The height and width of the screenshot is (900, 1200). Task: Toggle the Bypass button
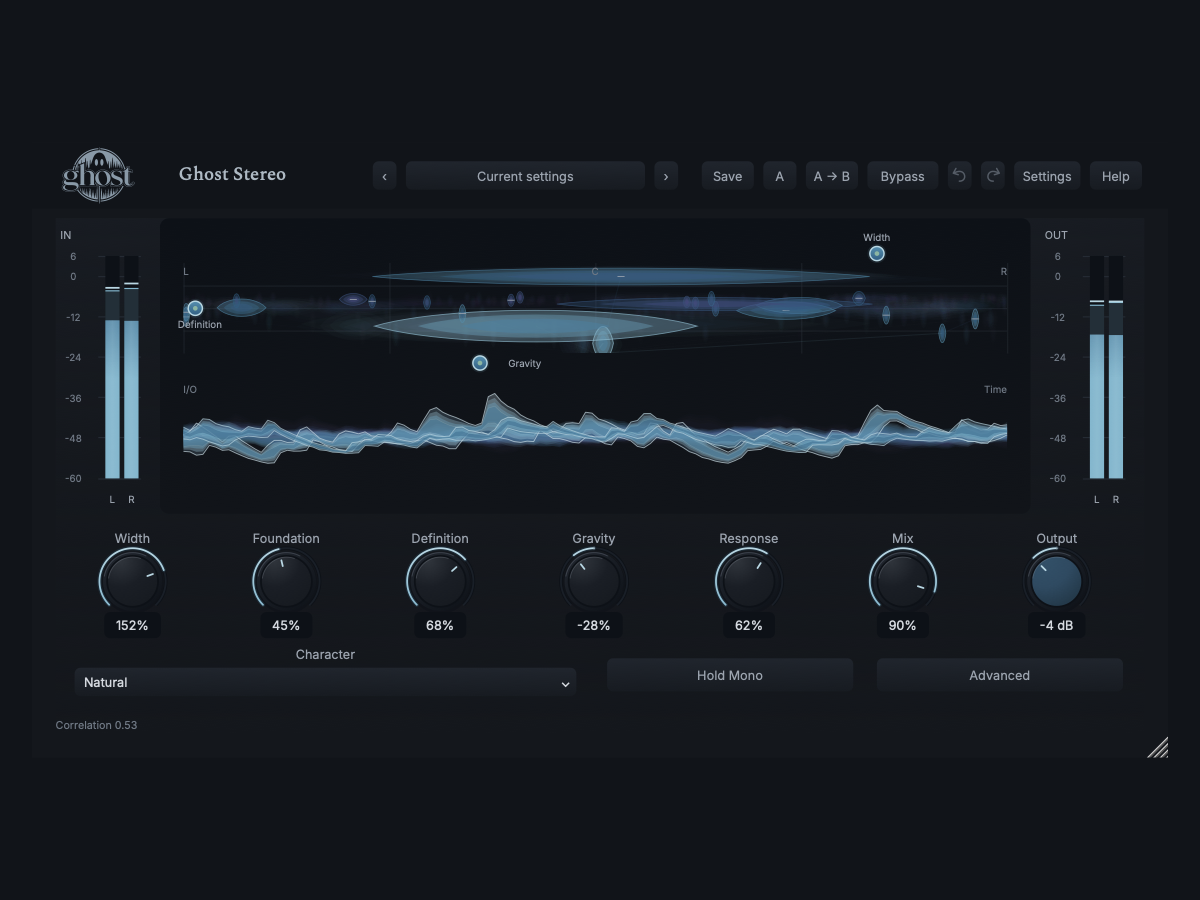(902, 176)
